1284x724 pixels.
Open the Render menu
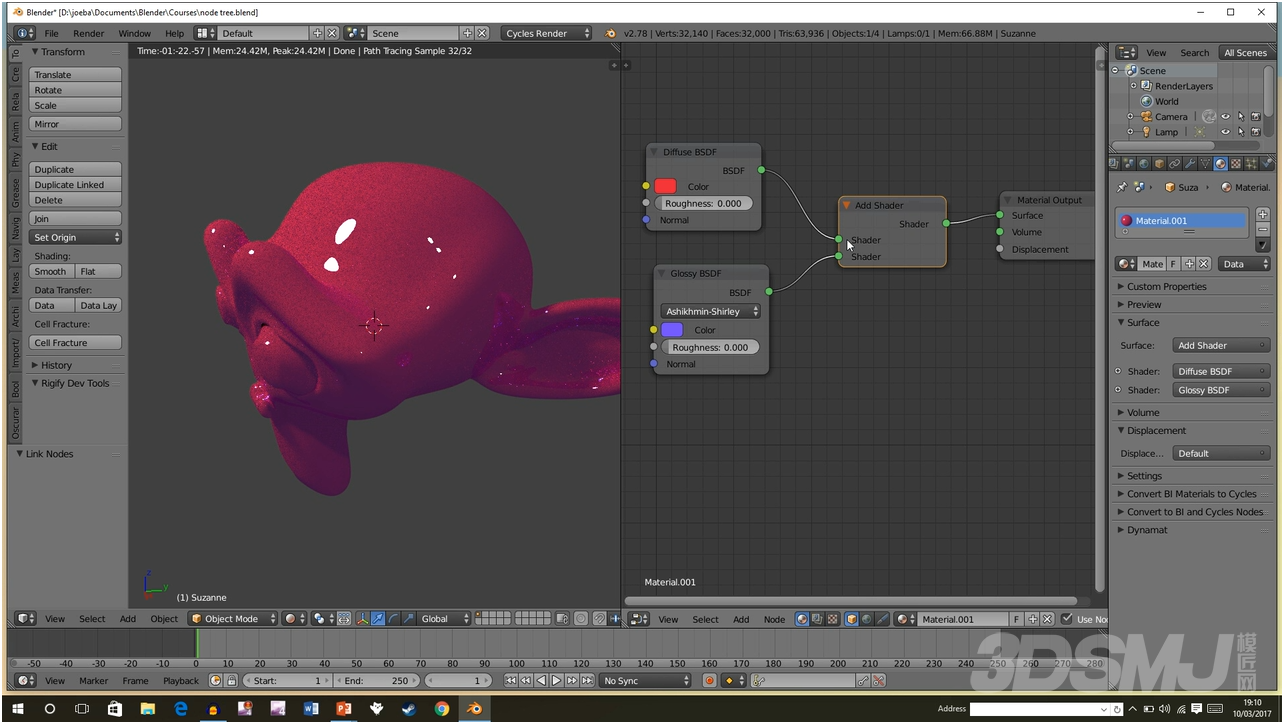coord(88,33)
